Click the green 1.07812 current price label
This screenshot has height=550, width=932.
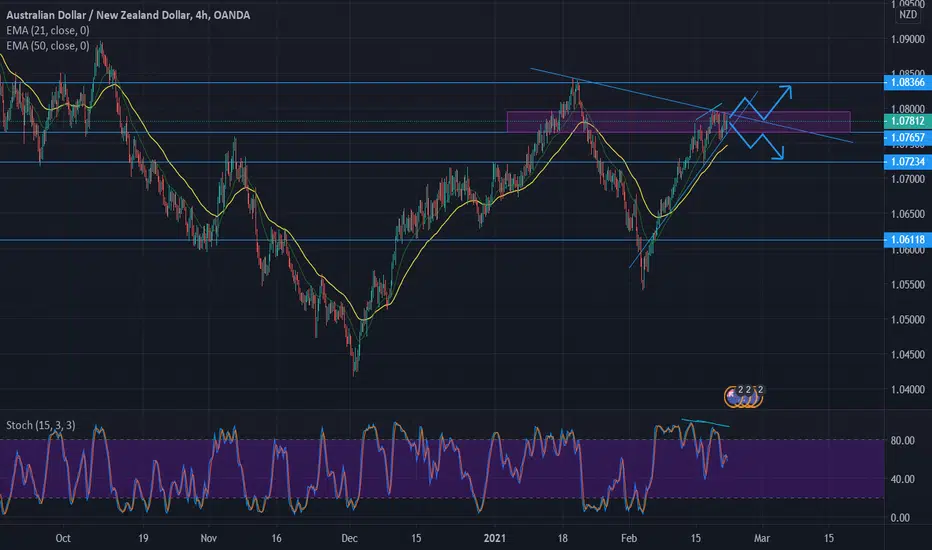click(908, 121)
